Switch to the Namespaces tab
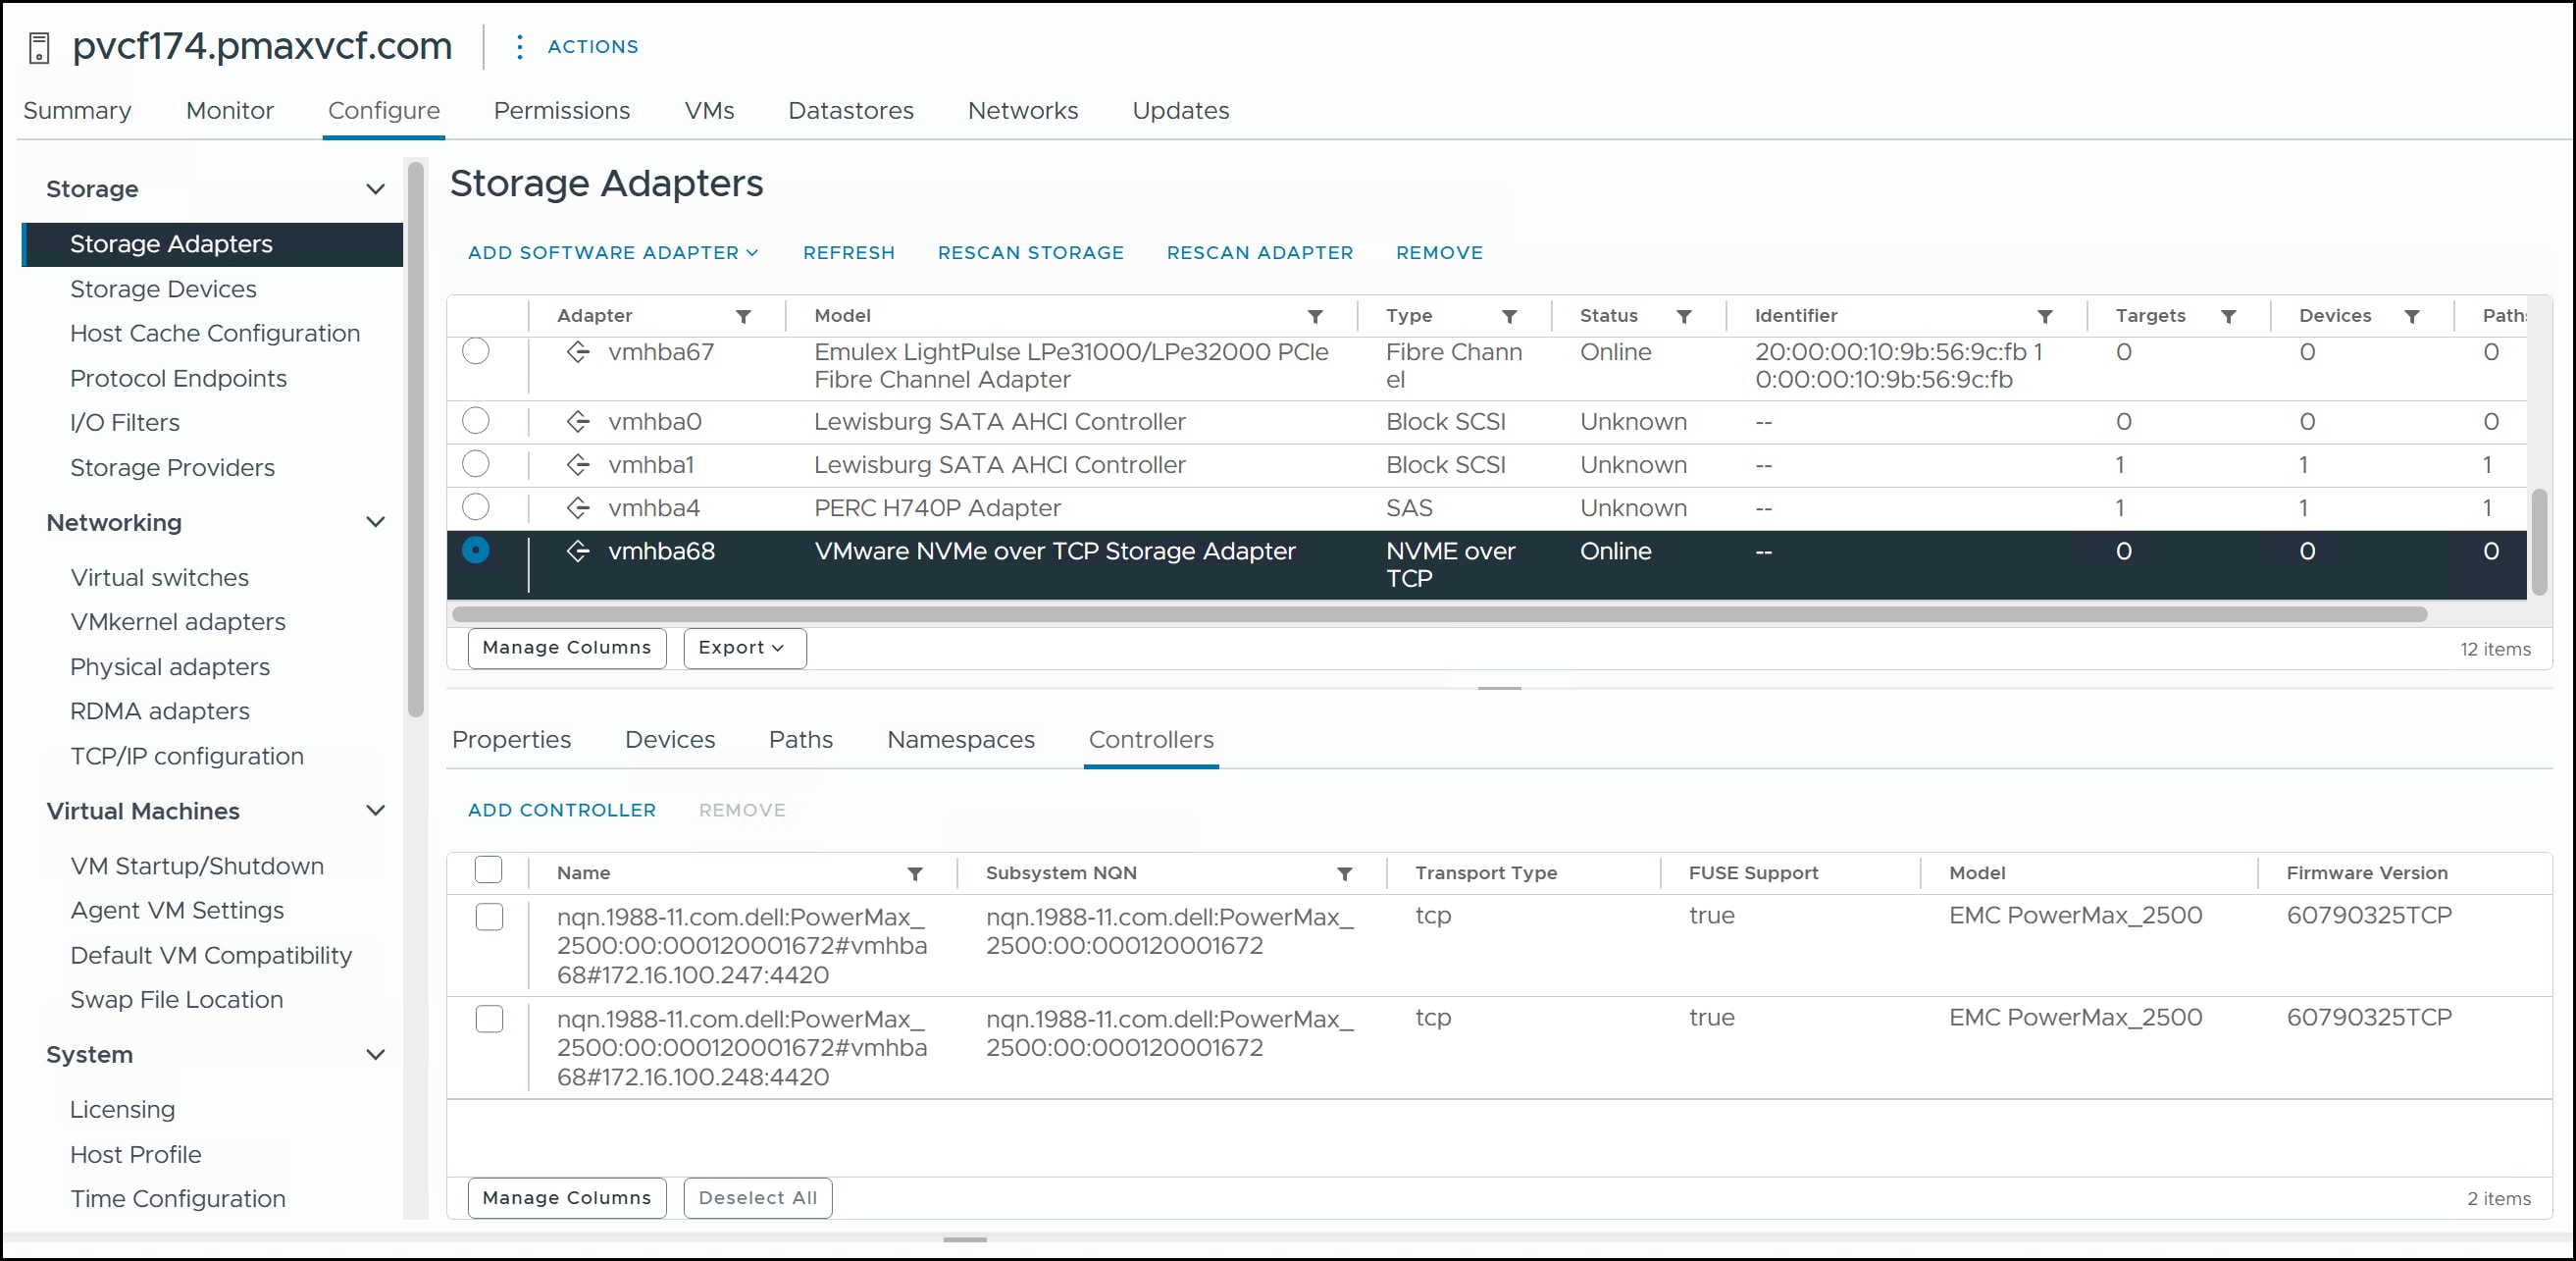2576x1261 pixels. coord(961,739)
